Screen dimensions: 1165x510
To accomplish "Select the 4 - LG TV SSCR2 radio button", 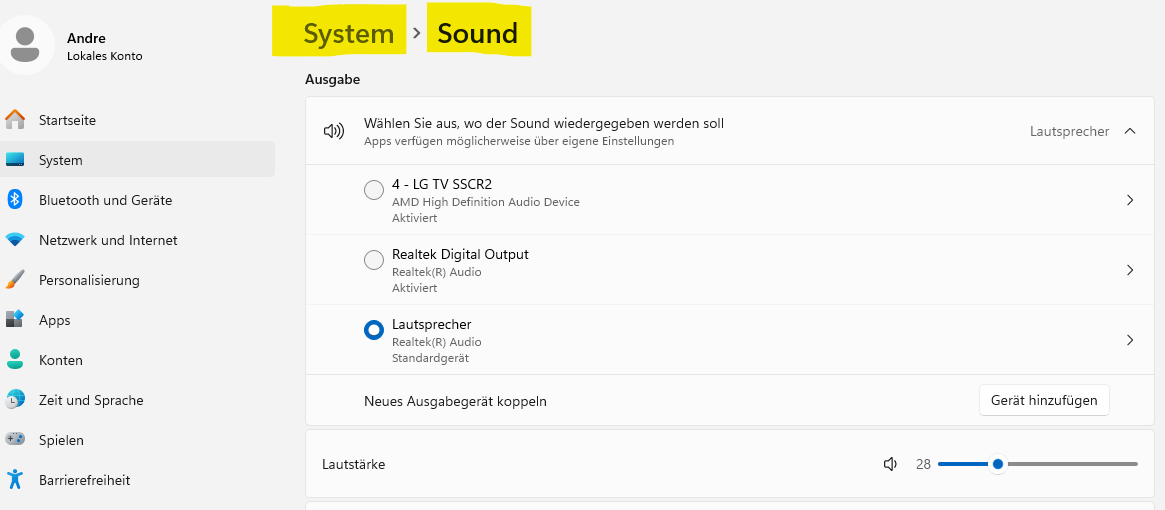I will tap(374, 190).
